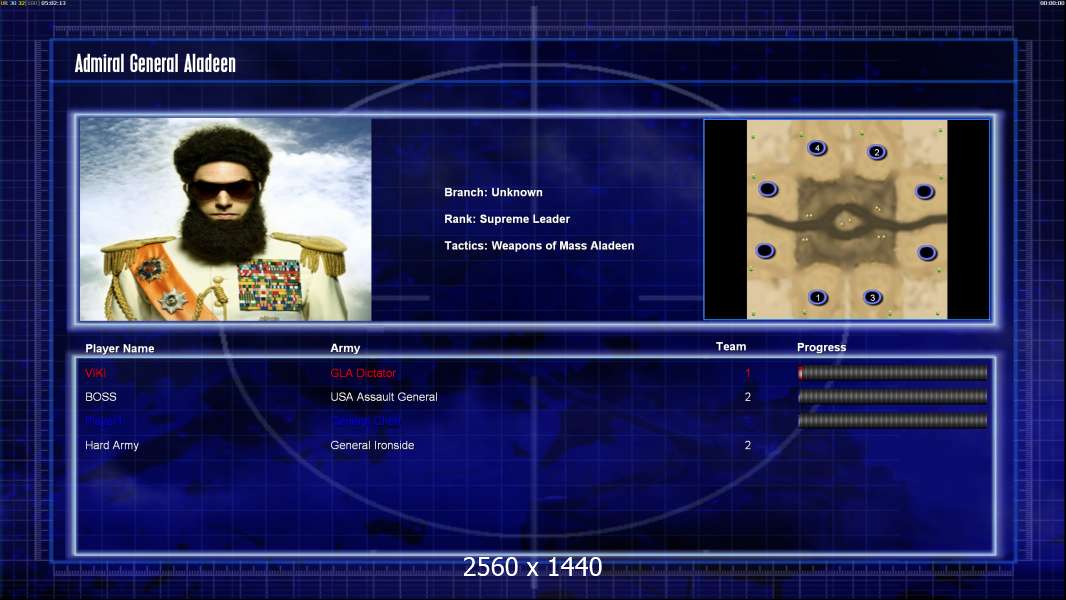The image size is (1066, 600).
Task: Click the empty lower-right start position marker
Action: tap(927, 253)
